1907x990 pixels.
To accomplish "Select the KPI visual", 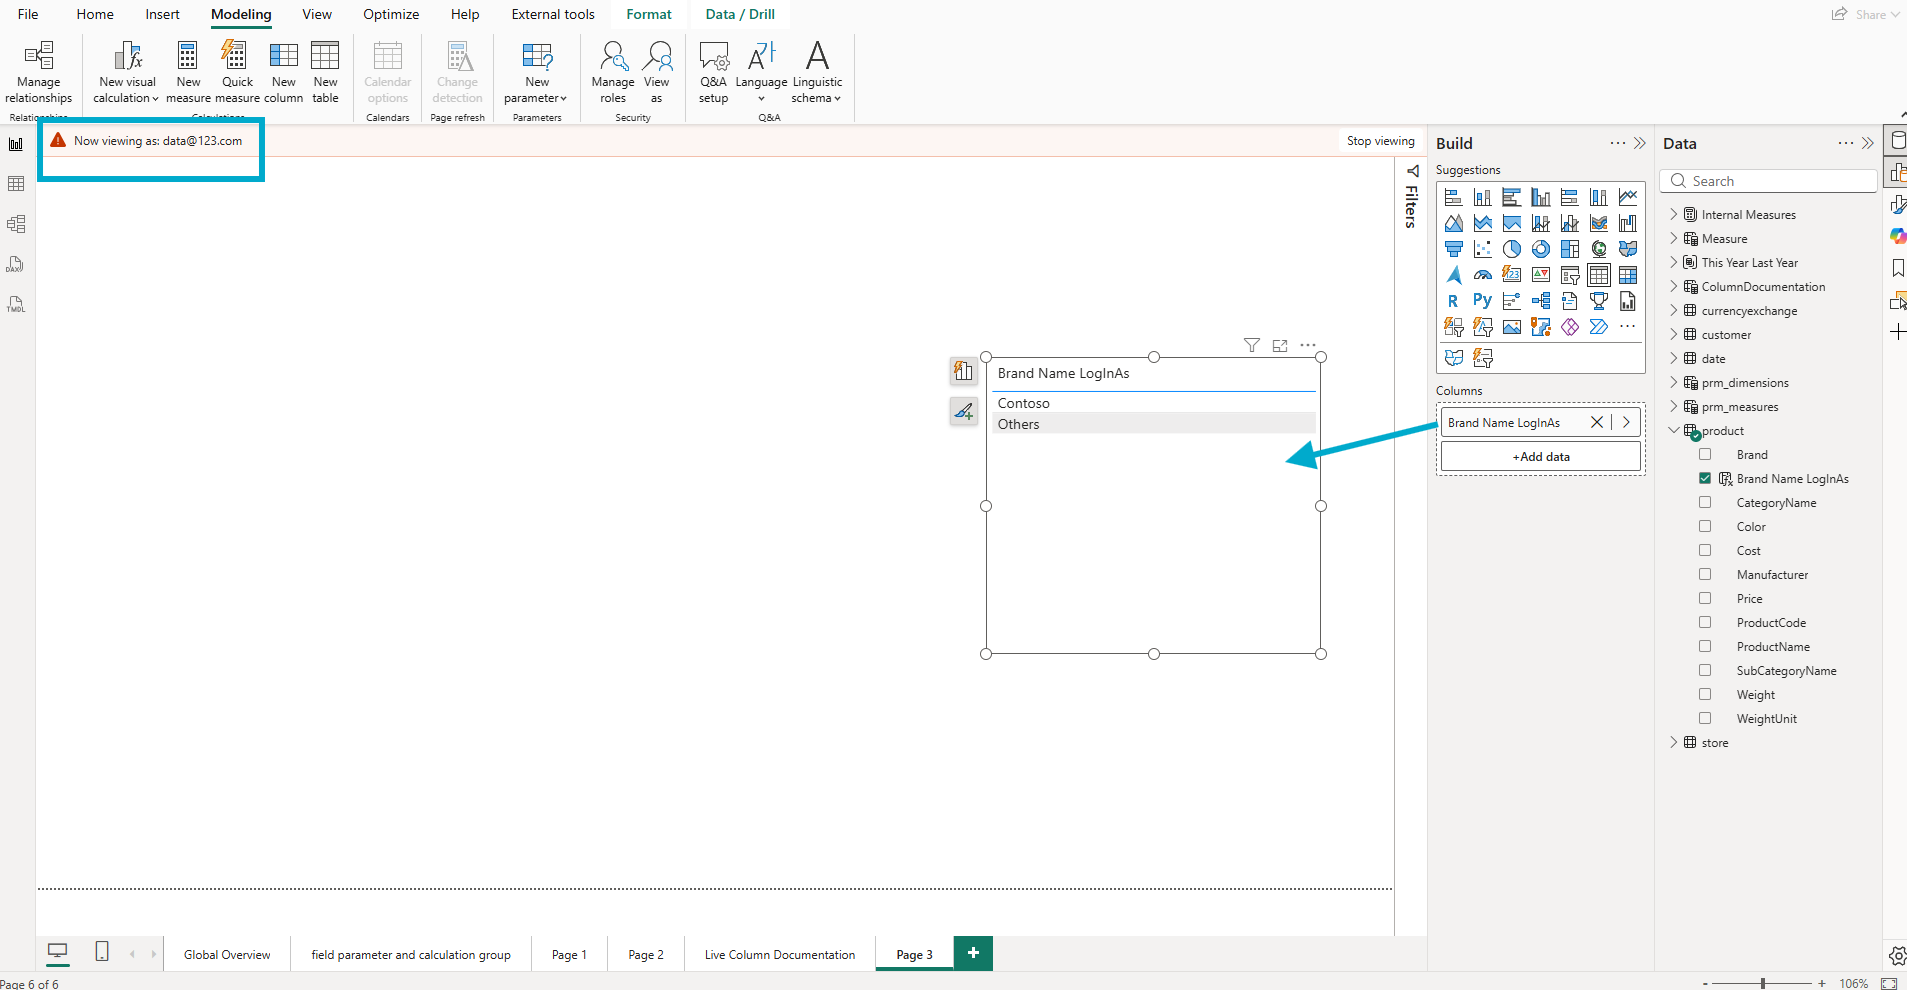I will point(1540,275).
